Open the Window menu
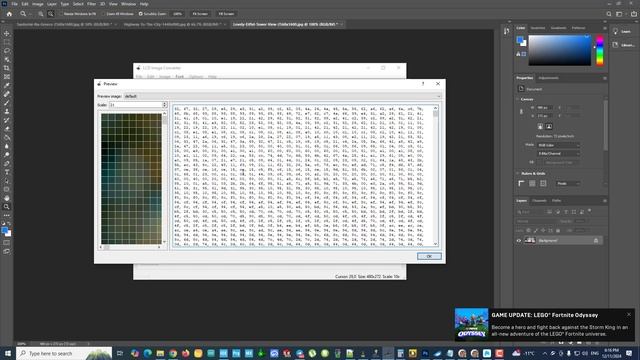 tap(128, 4)
